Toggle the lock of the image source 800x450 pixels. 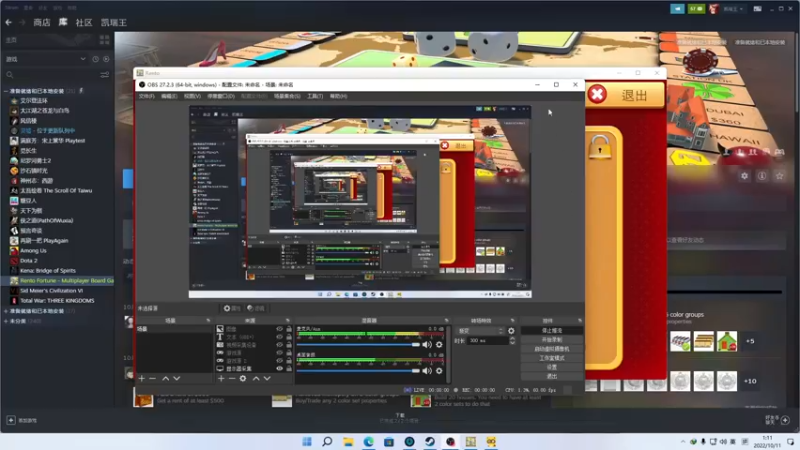pos(289,329)
